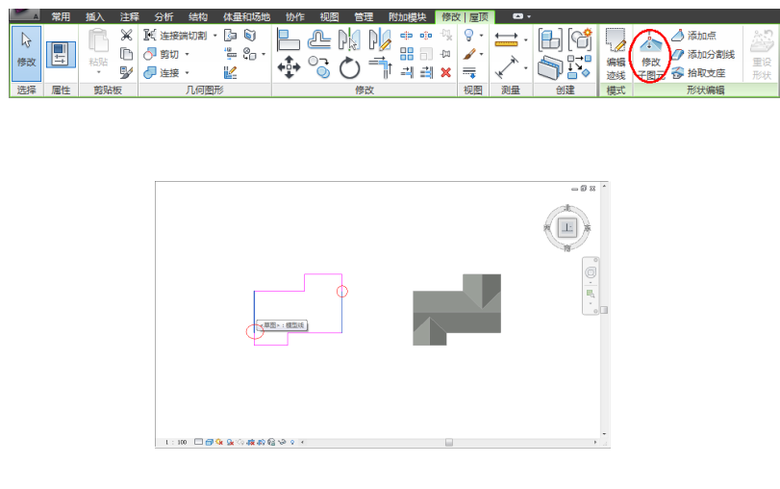
Task: Click the Edit Footprint (编辑迹线) icon
Action: [x=615, y=53]
